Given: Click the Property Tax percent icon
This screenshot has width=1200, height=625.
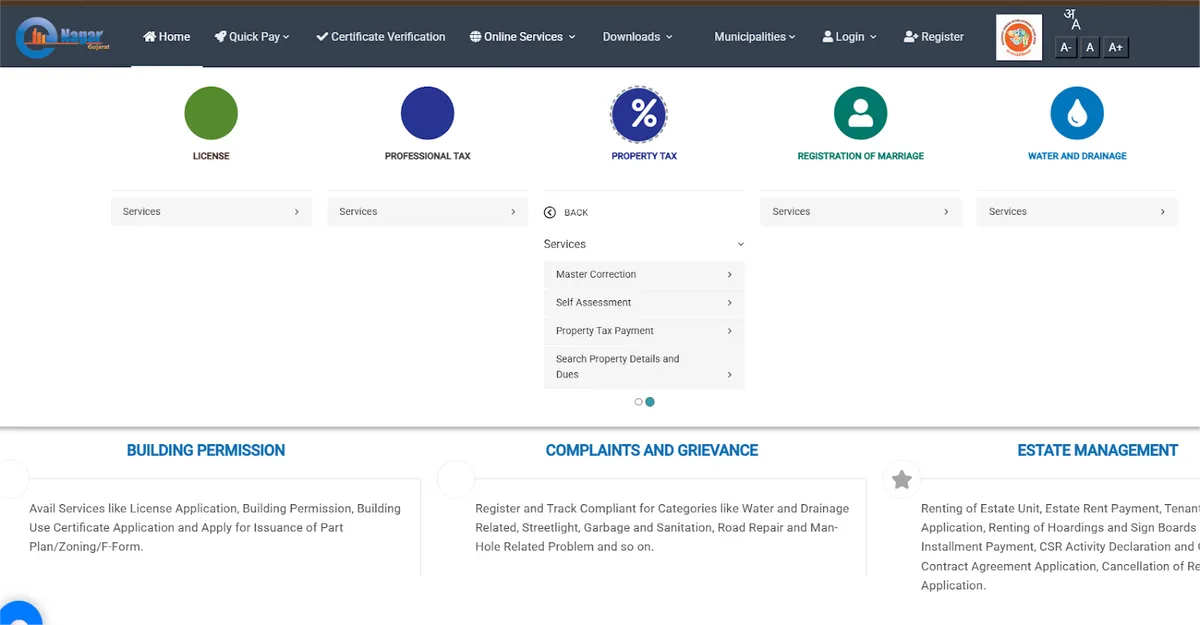Looking at the screenshot, I should pos(644,114).
